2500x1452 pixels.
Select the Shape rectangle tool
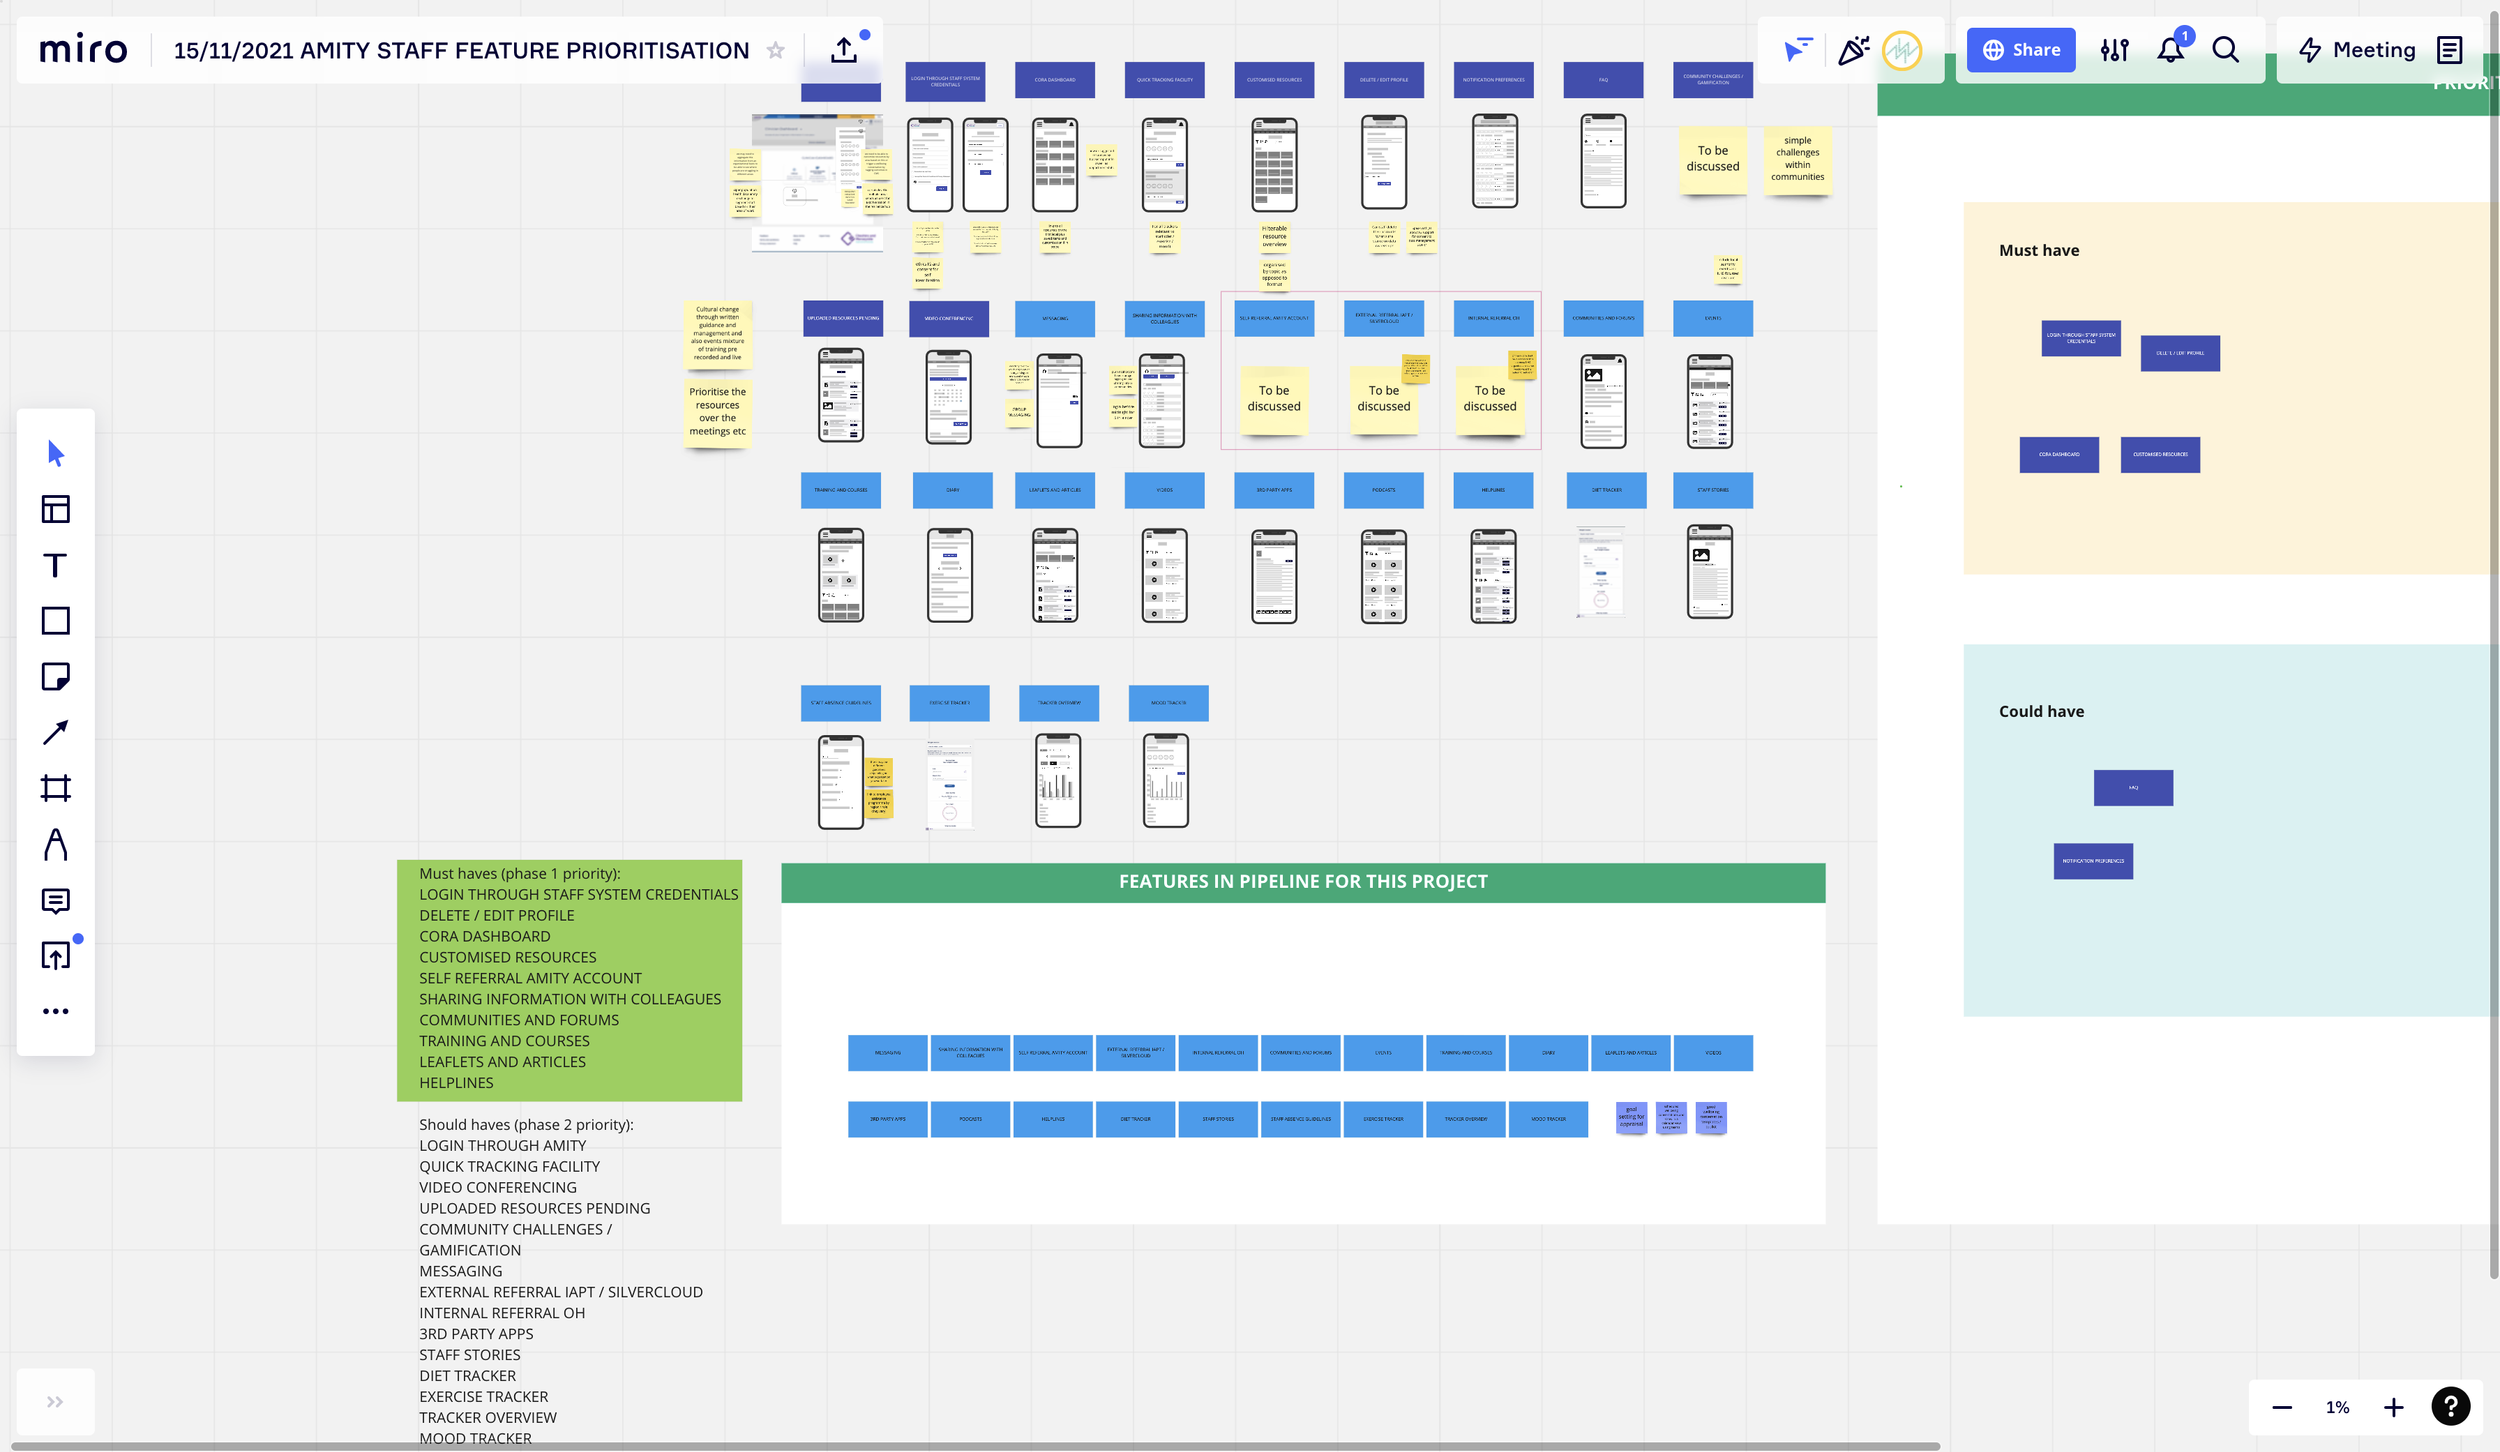[x=55, y=621]
